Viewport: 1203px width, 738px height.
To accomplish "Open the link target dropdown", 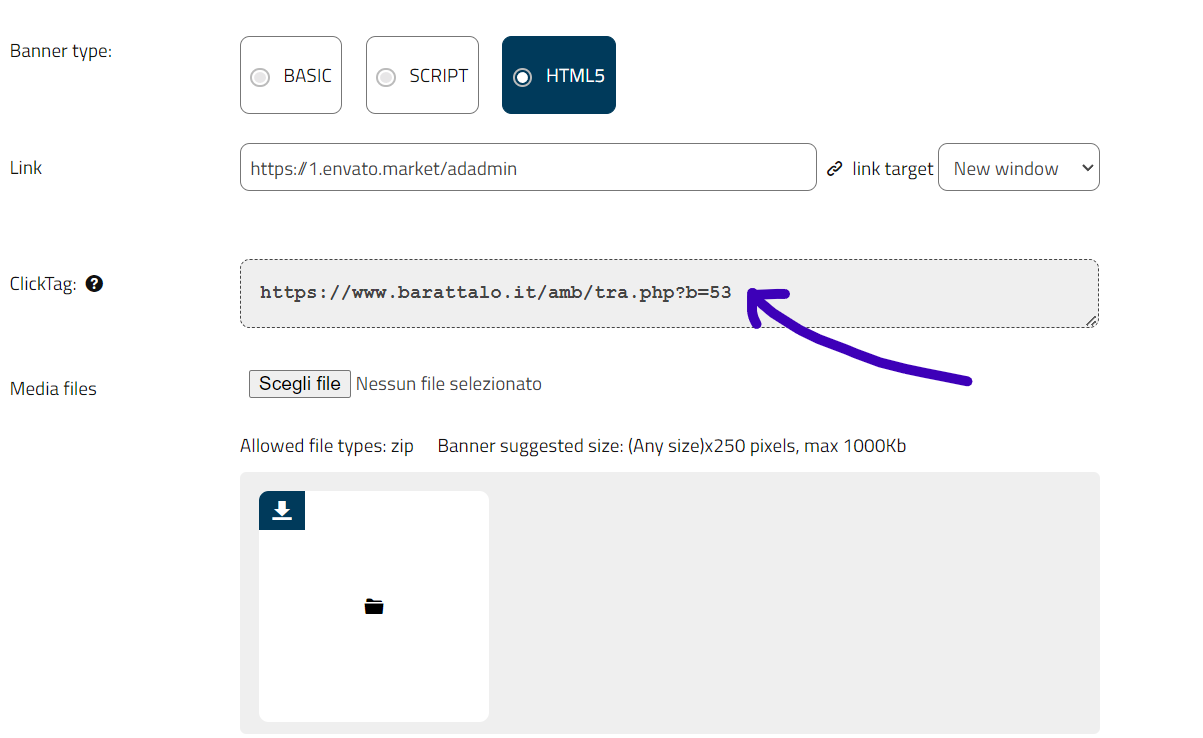I will [x=1018, y=168].
